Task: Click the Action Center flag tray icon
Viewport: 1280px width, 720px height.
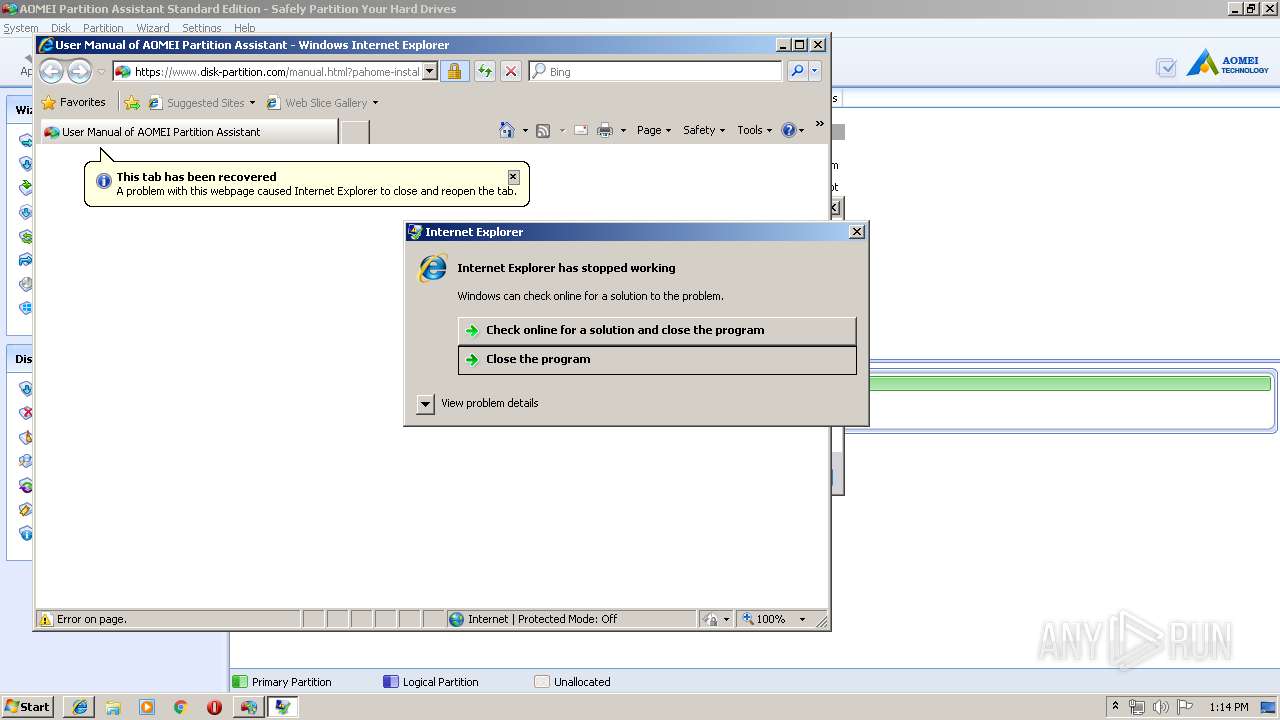Action: 1183,707
